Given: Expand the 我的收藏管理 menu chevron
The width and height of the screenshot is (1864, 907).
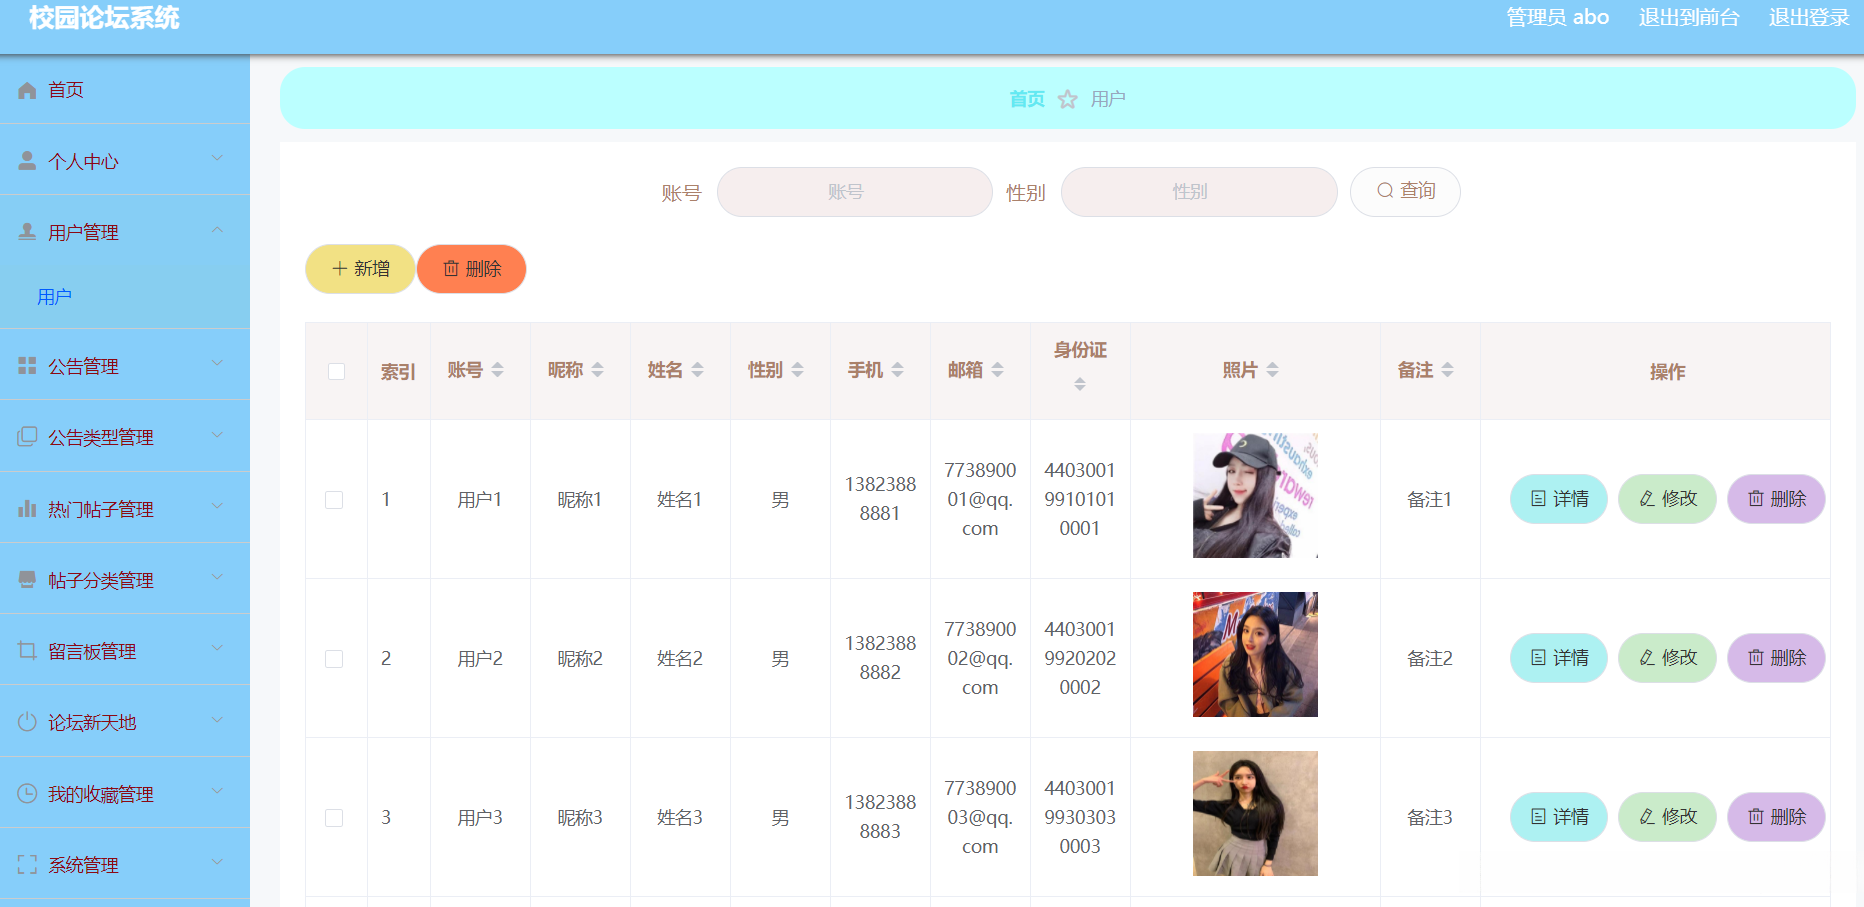Looking at the screenshot, I should pyautogui.click(x=217, y=792).
